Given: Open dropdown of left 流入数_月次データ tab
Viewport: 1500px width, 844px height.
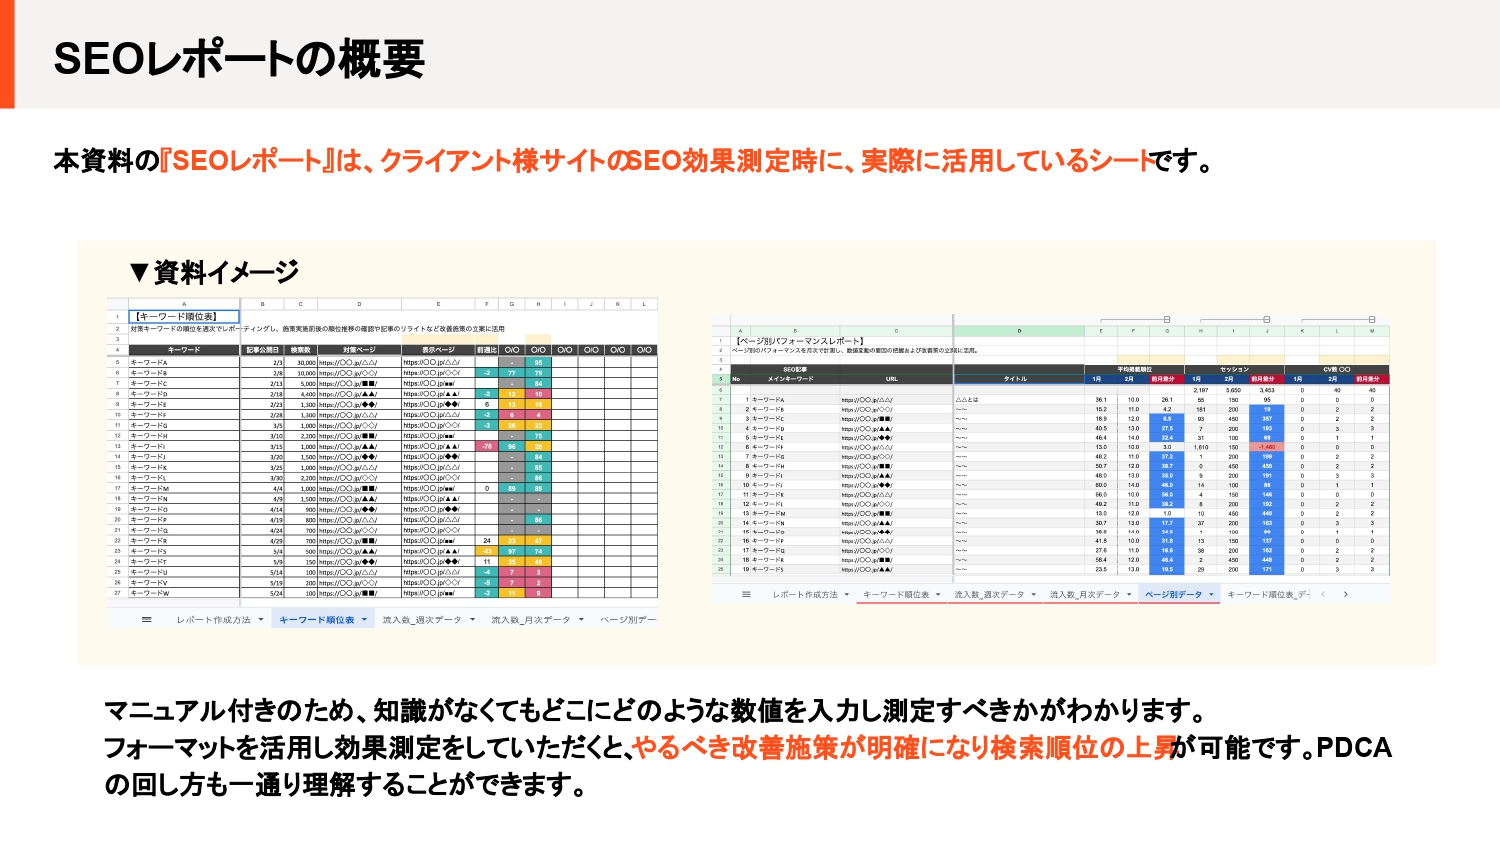Looking at the screenshot, I should (x=581, y=620).
